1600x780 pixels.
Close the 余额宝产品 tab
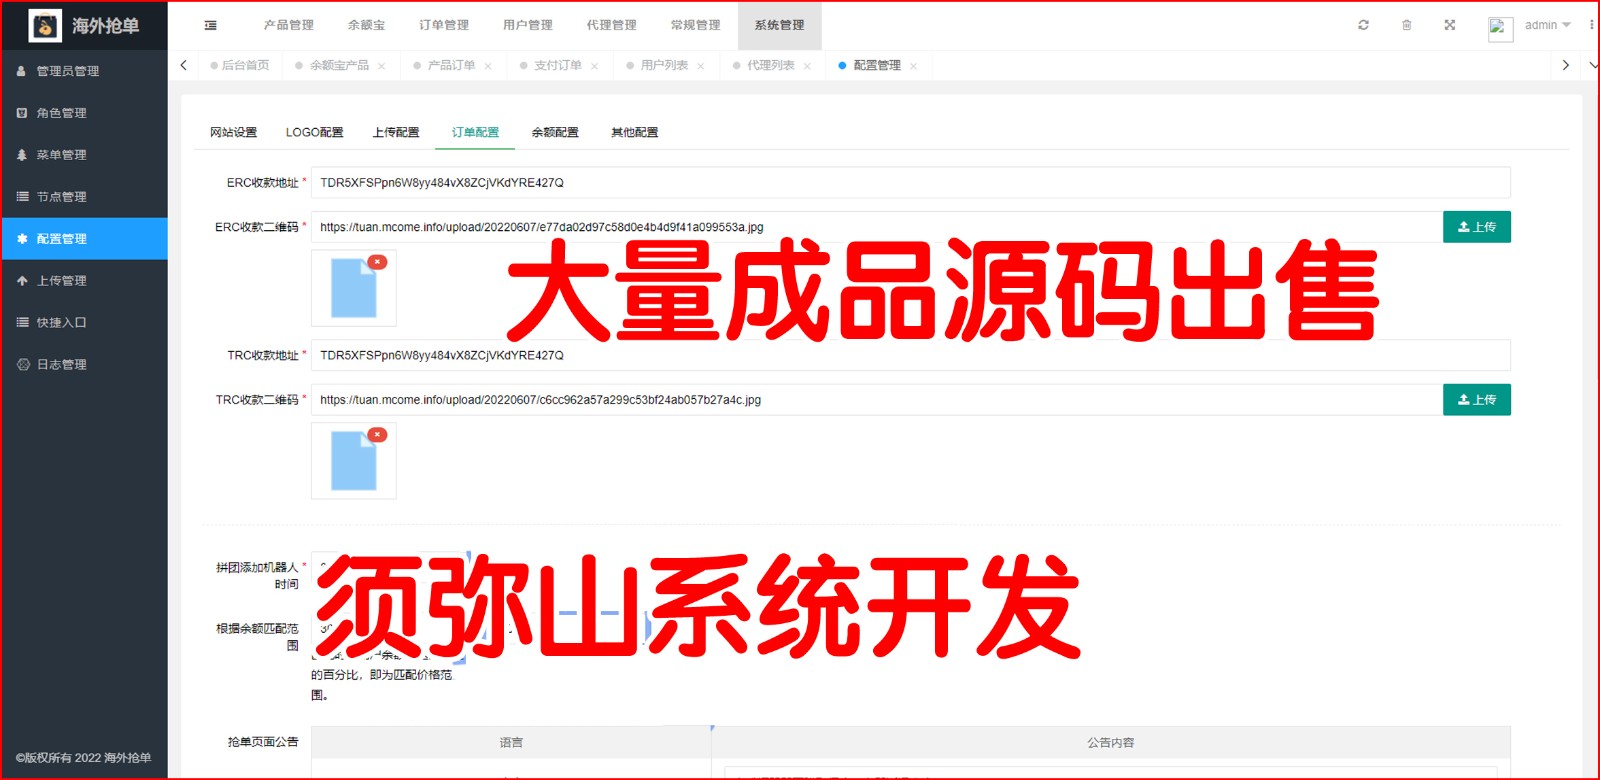382,66
